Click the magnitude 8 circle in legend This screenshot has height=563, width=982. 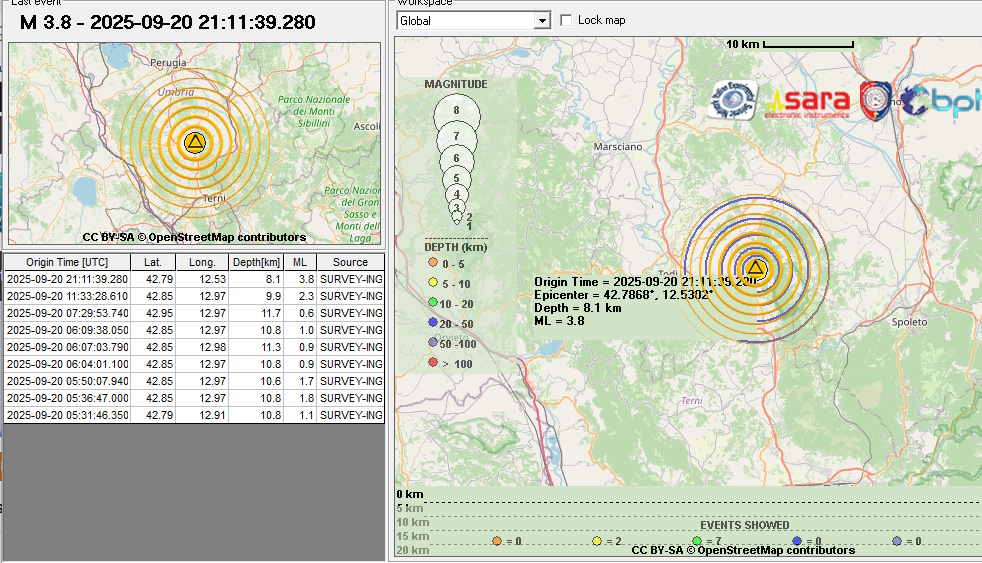[456, 111]
